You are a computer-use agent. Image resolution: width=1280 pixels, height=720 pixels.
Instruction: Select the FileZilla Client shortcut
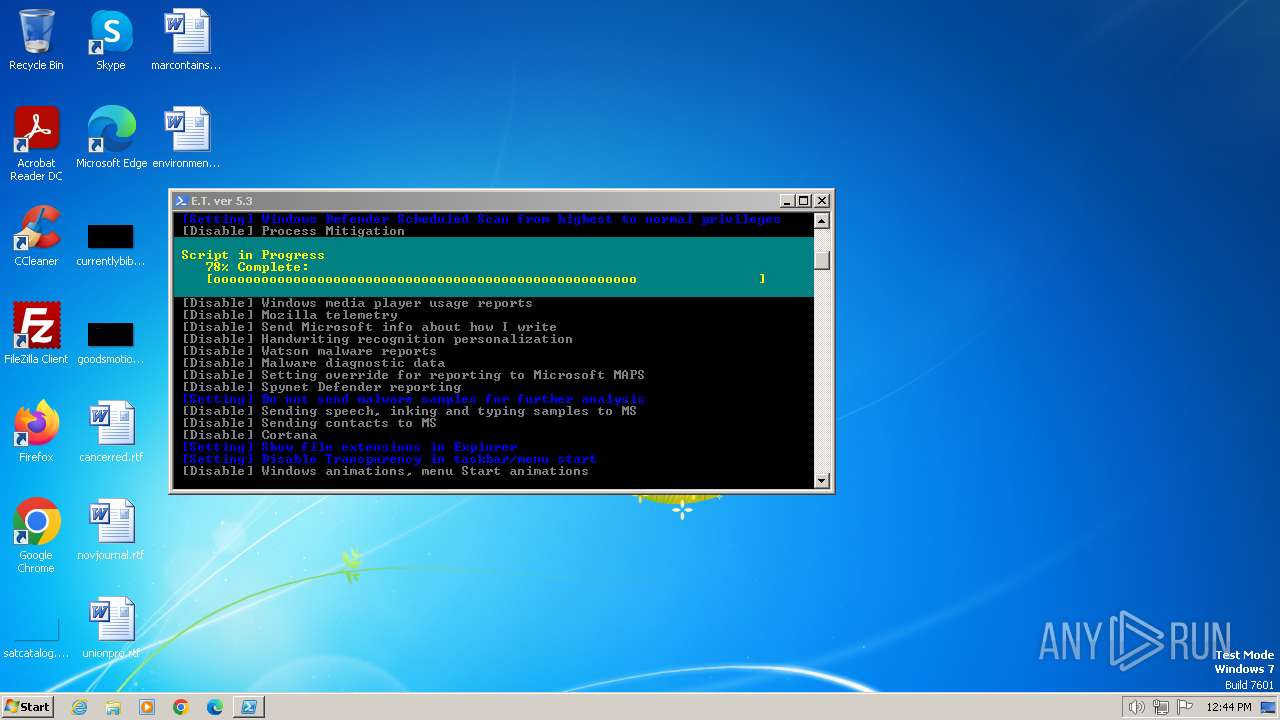pyautogui.click(x=36, y=334)
